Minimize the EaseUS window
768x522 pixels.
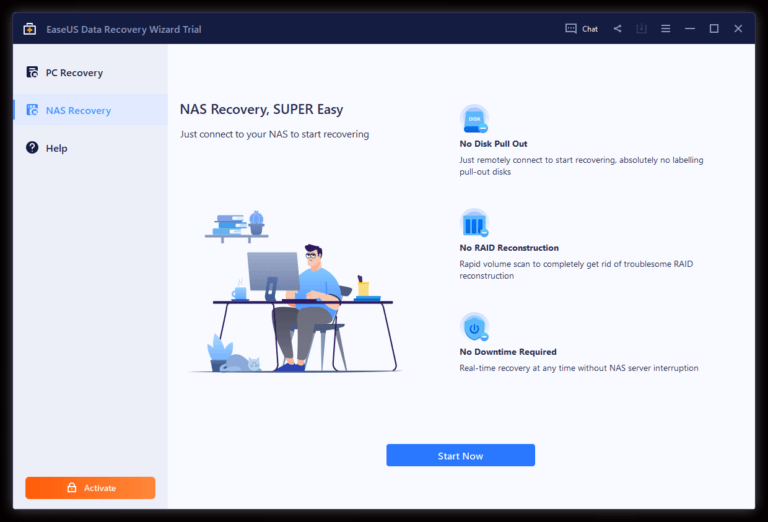[690, 29]
